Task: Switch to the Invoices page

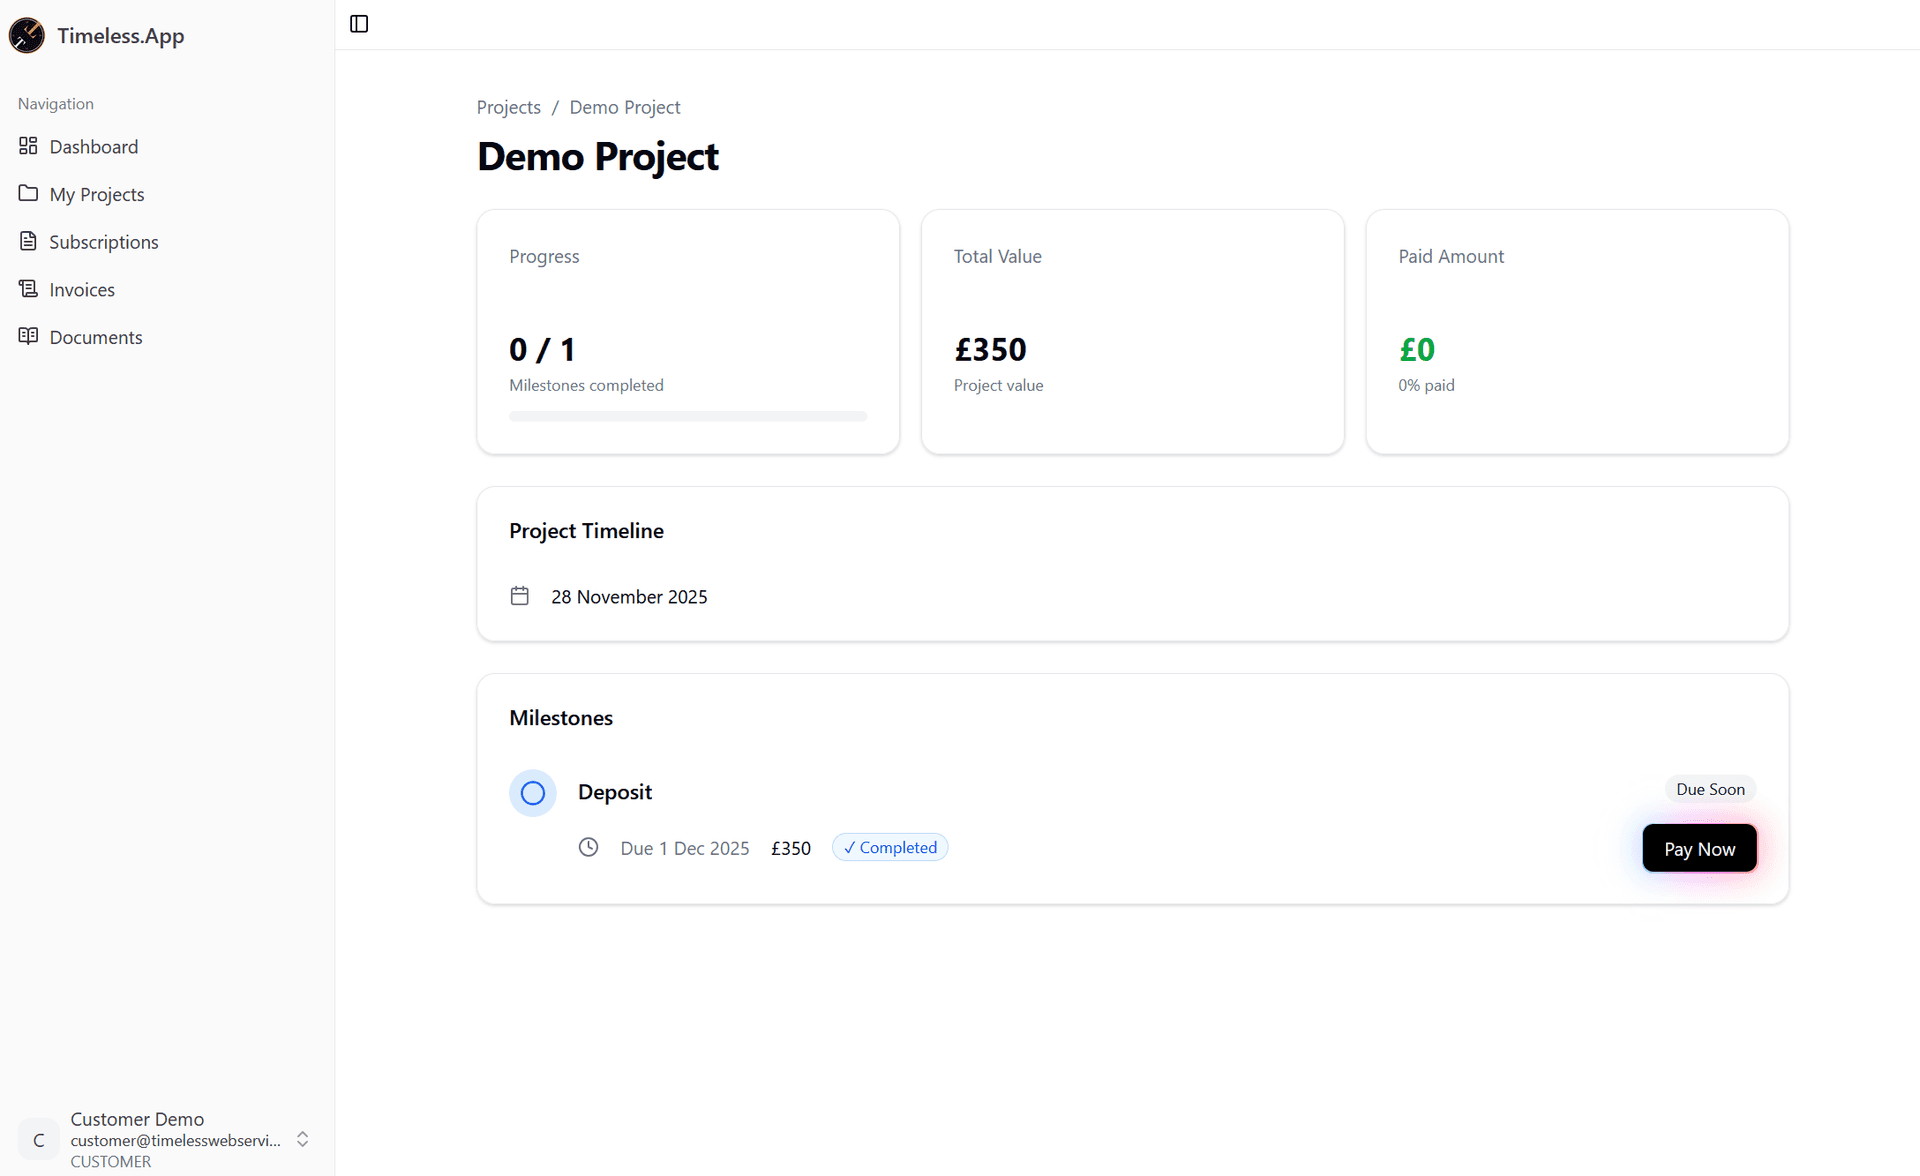Action: pos(82,289)
